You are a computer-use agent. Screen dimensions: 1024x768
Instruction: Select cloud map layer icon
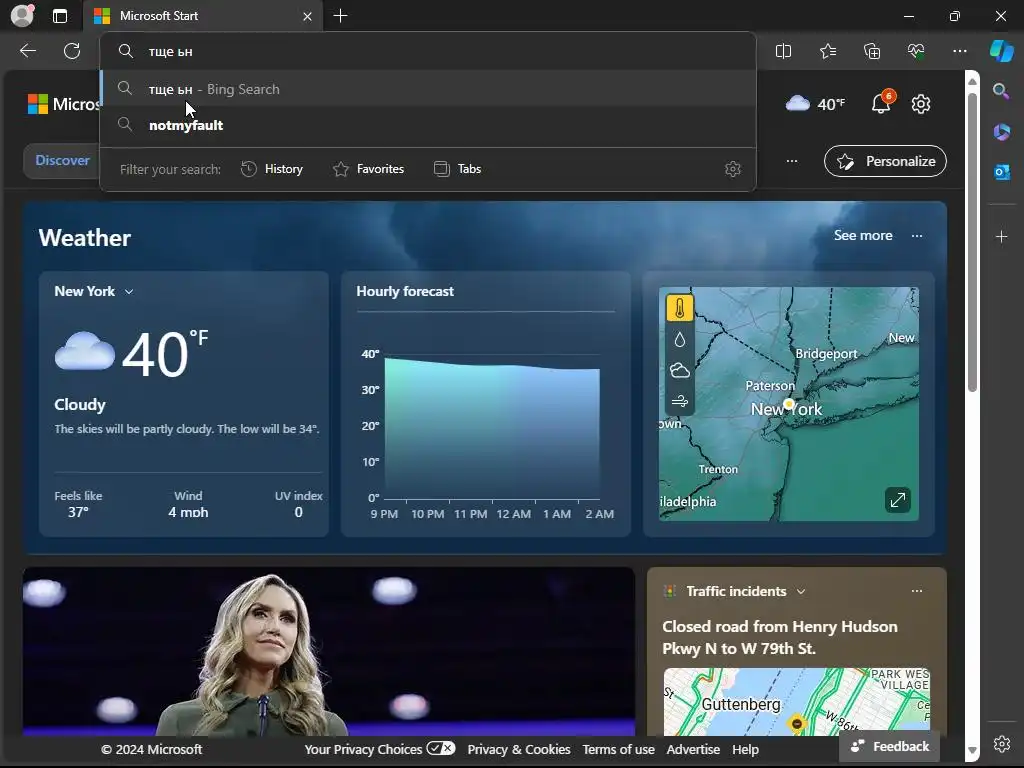click(680, 370)
